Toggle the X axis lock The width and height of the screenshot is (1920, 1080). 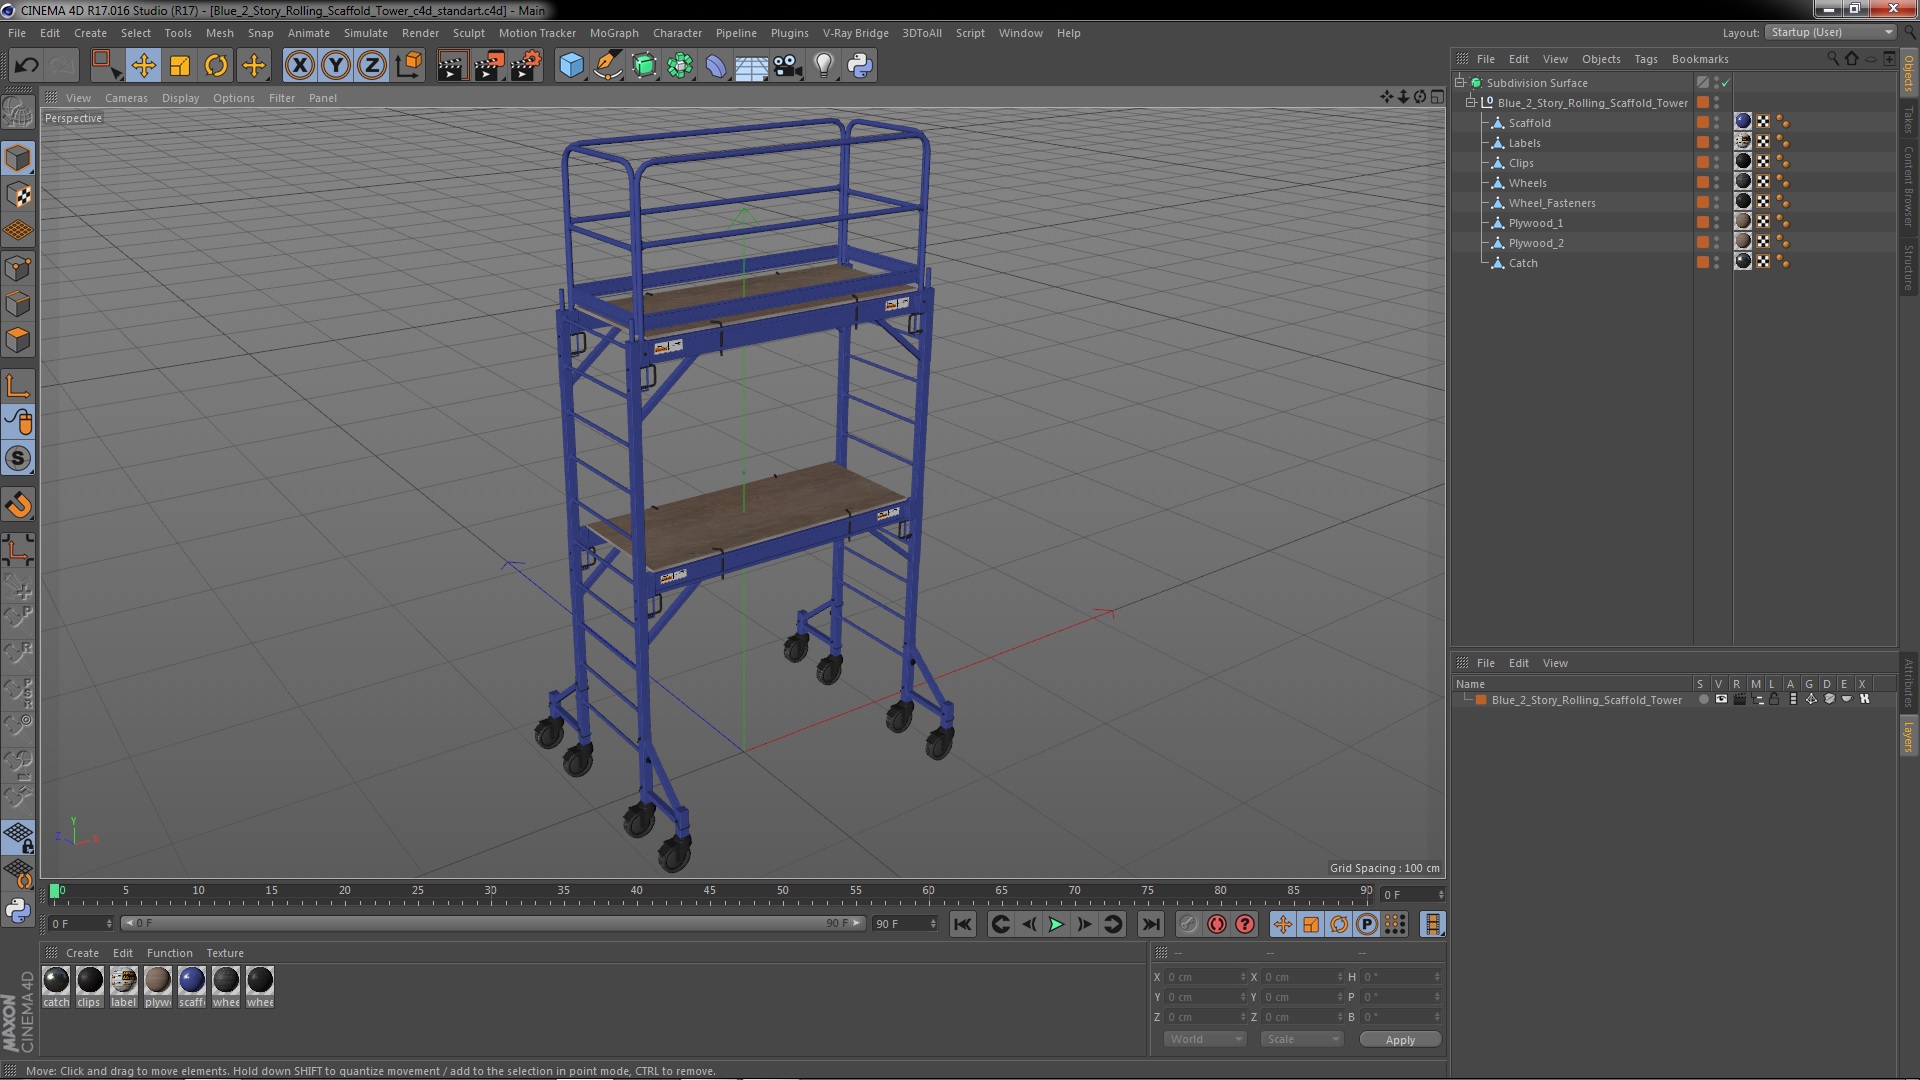299,66
